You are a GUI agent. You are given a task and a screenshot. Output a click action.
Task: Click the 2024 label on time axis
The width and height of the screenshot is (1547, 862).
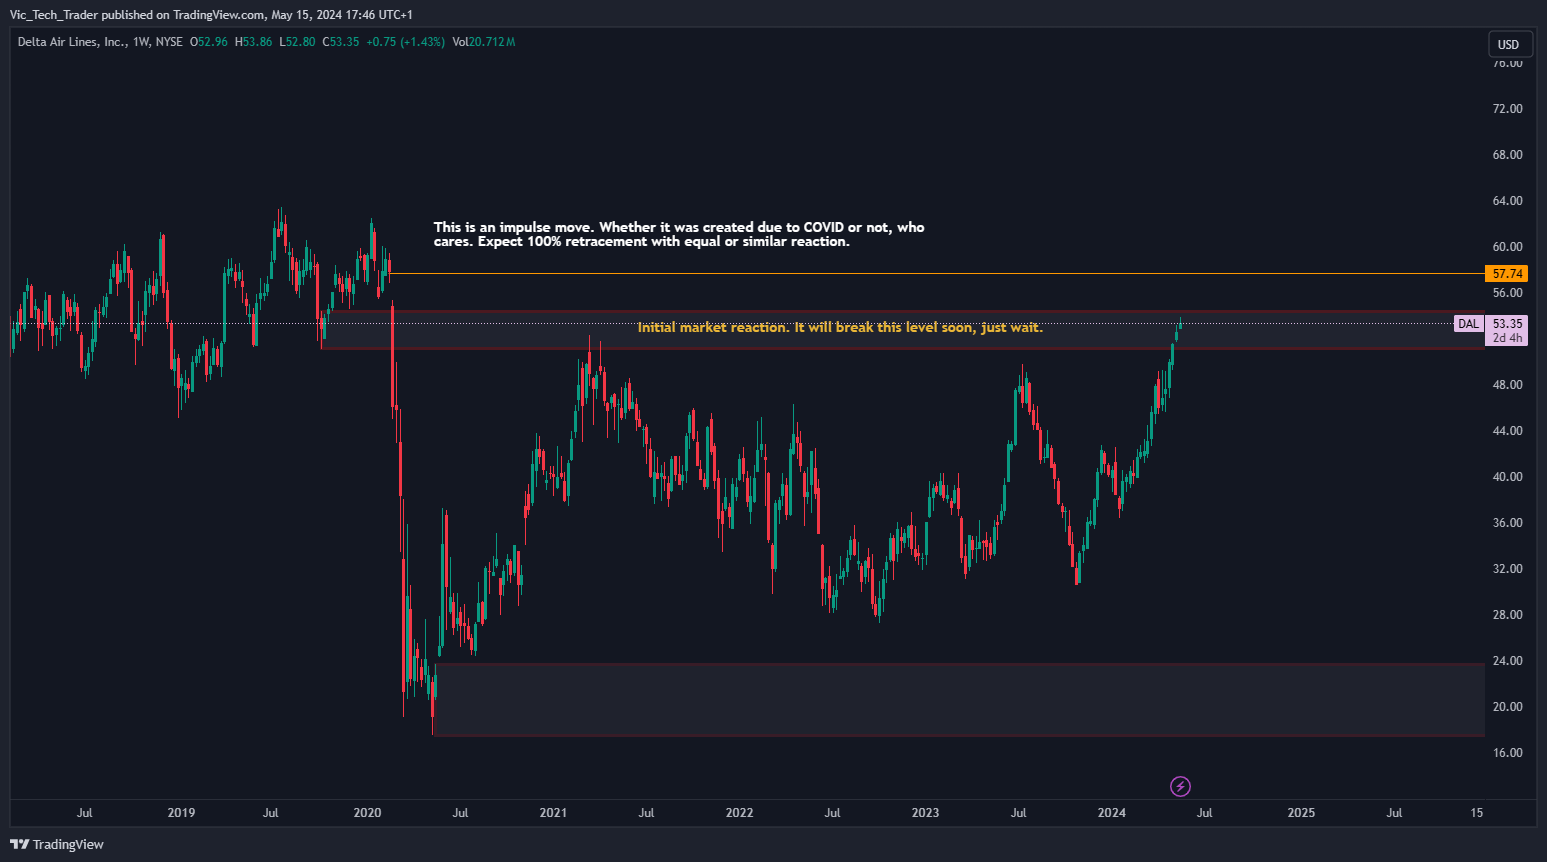tap(1111, 813)
